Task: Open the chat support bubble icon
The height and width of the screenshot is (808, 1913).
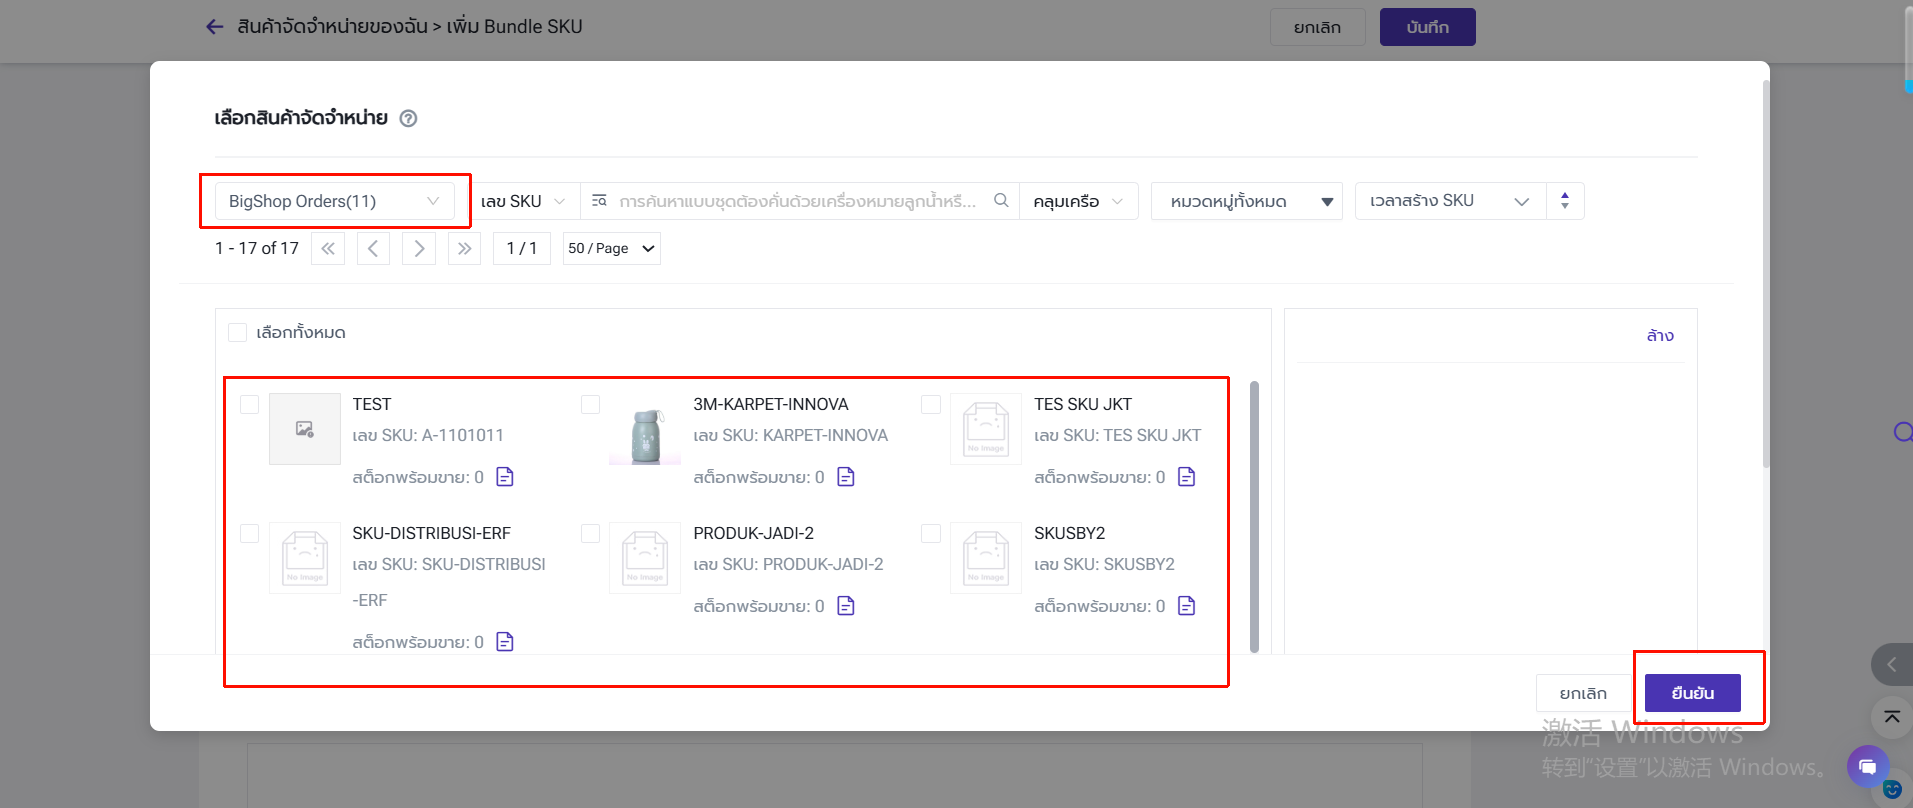Action: tap(1867, 767)
